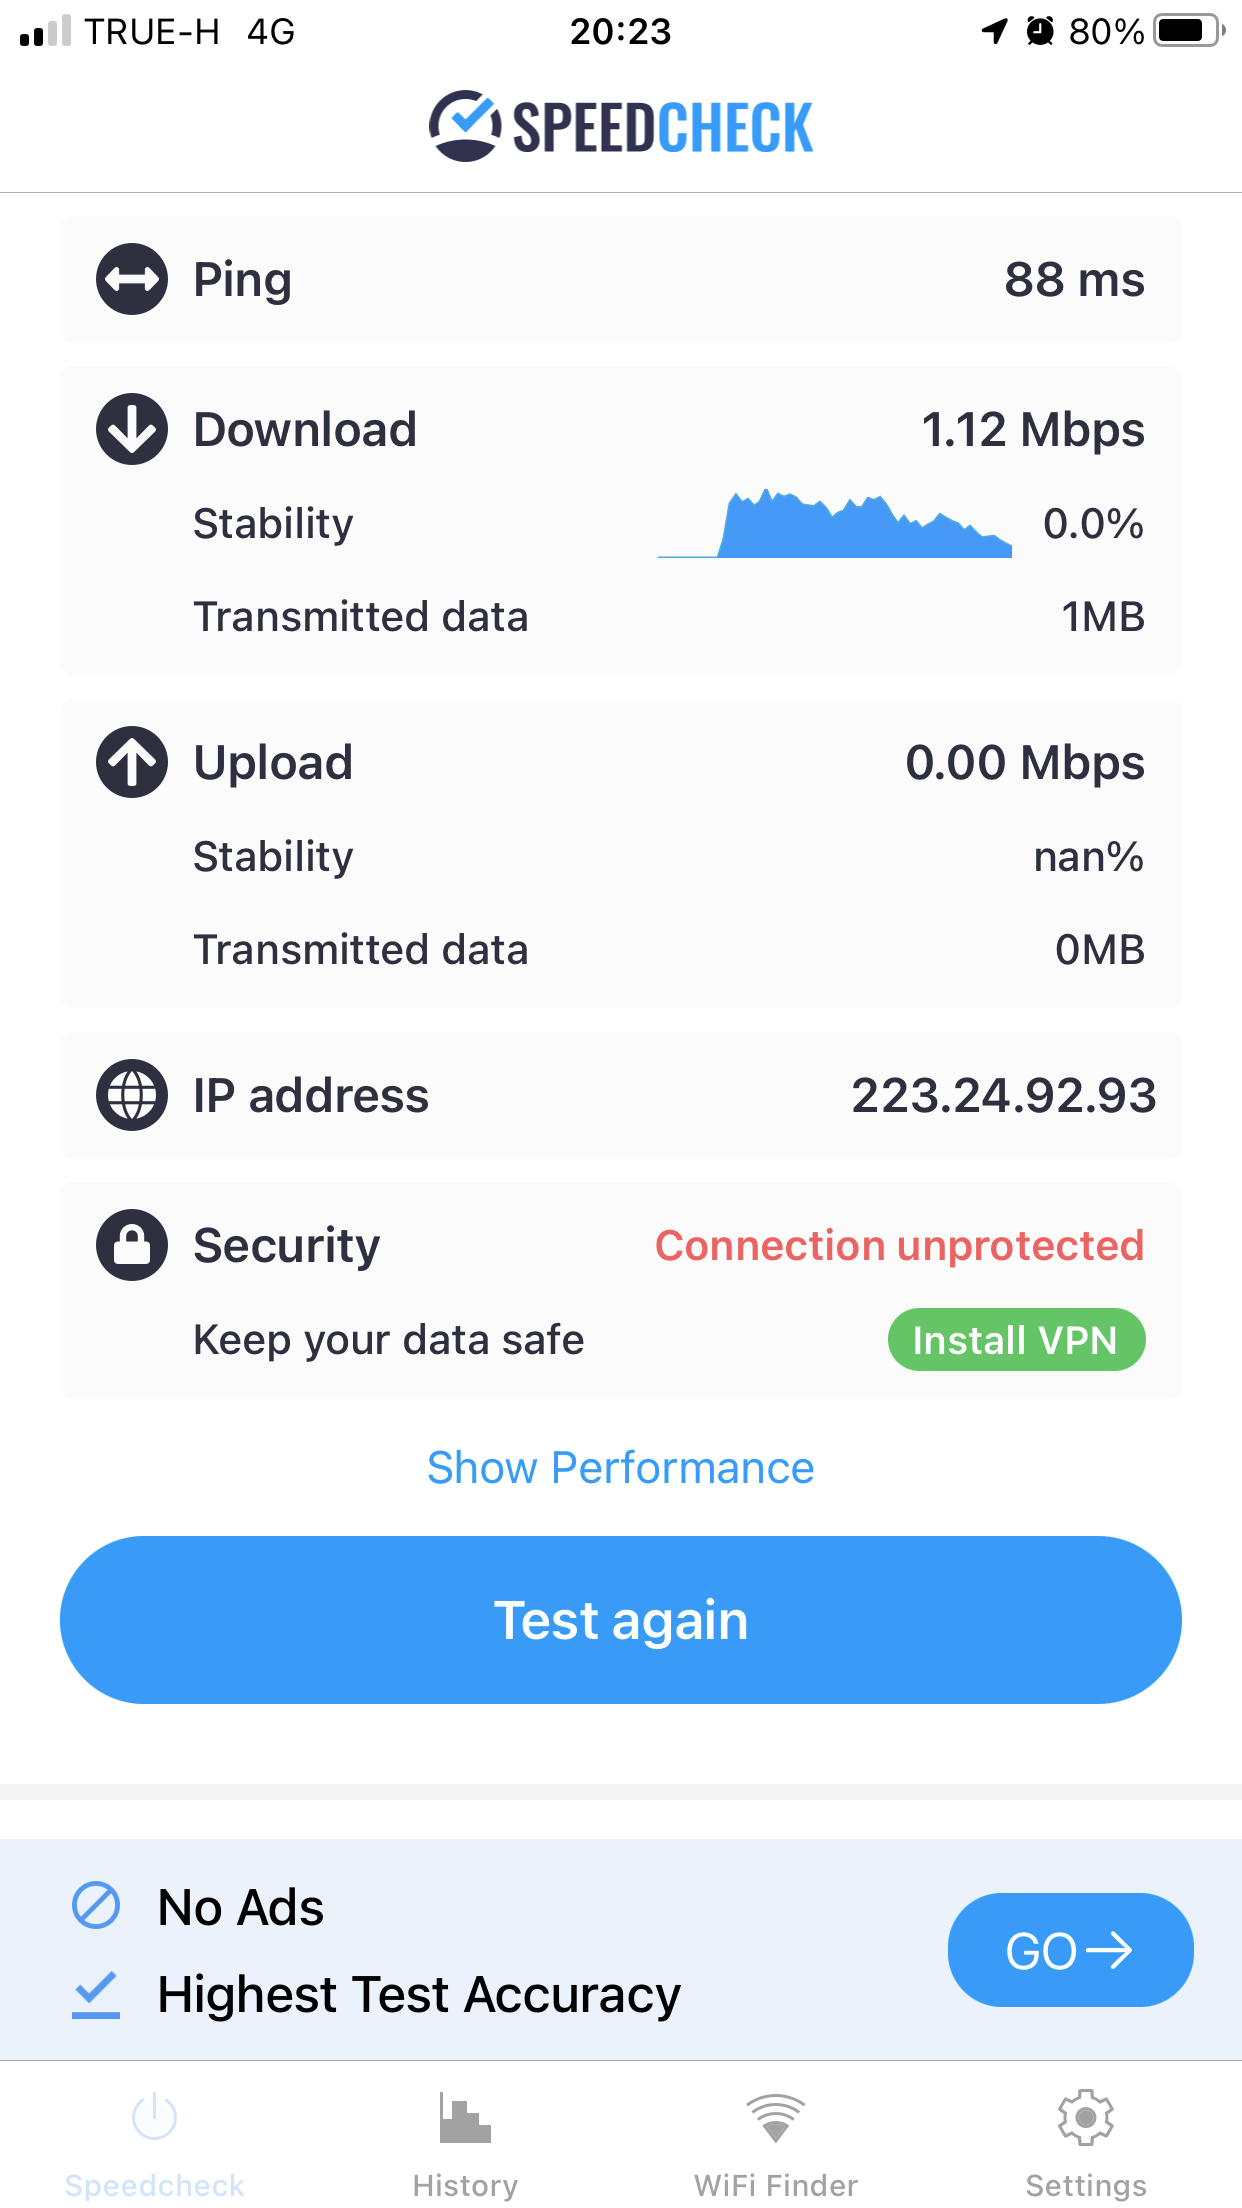
Task: Tap the Upload arrow icon
Action: [x=131, y=762]
